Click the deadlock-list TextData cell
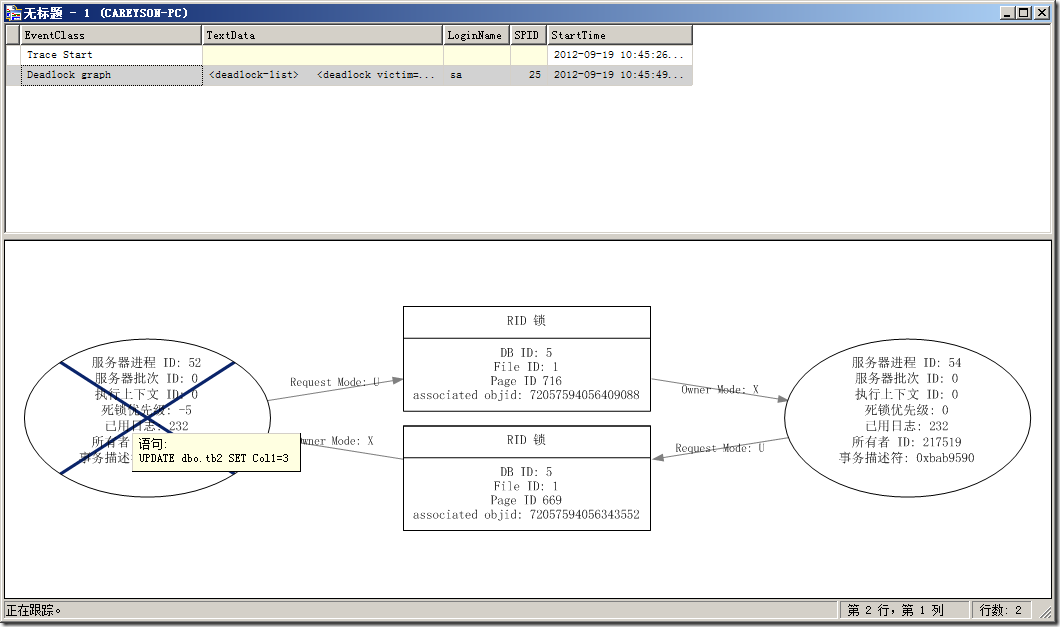This screenshot has height=627, width=1060. click(x=322, y=75)
